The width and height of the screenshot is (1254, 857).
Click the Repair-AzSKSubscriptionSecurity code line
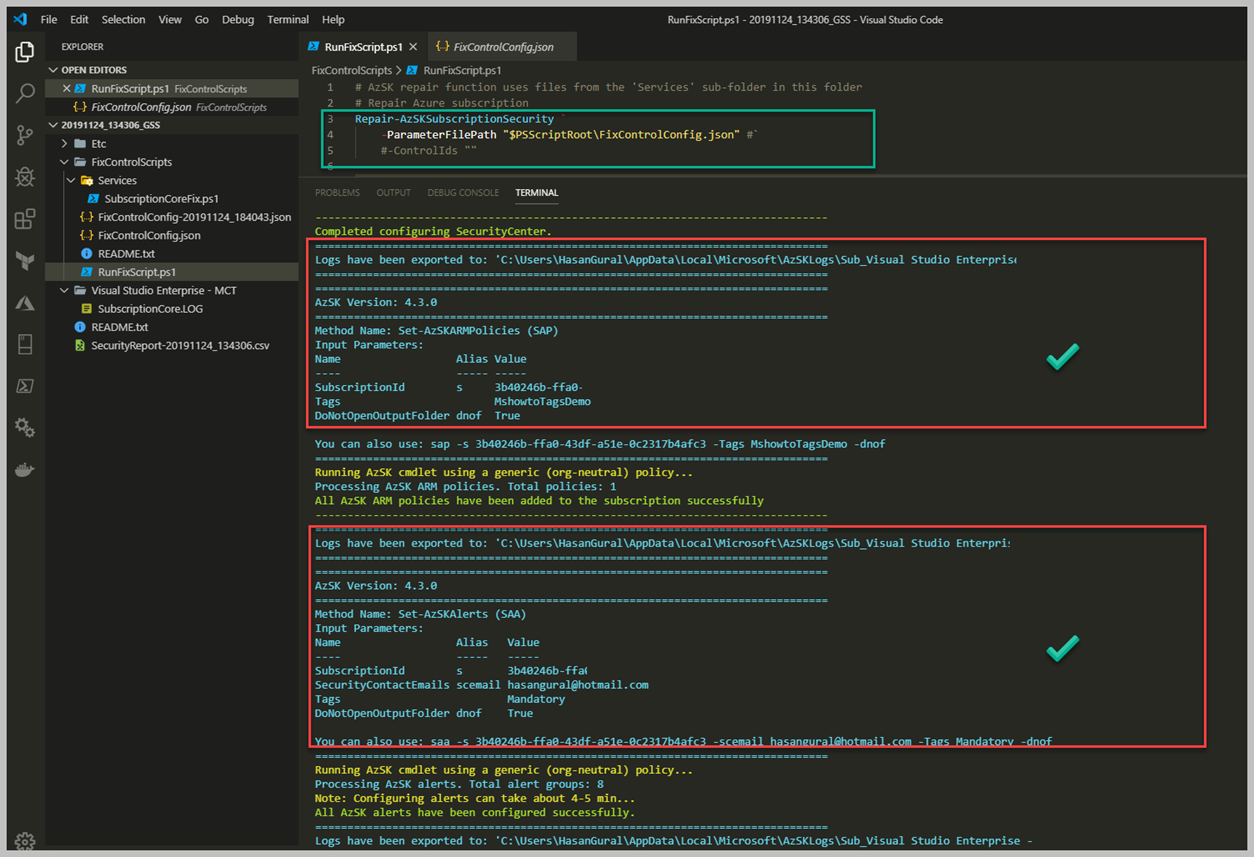coord(458,119)
